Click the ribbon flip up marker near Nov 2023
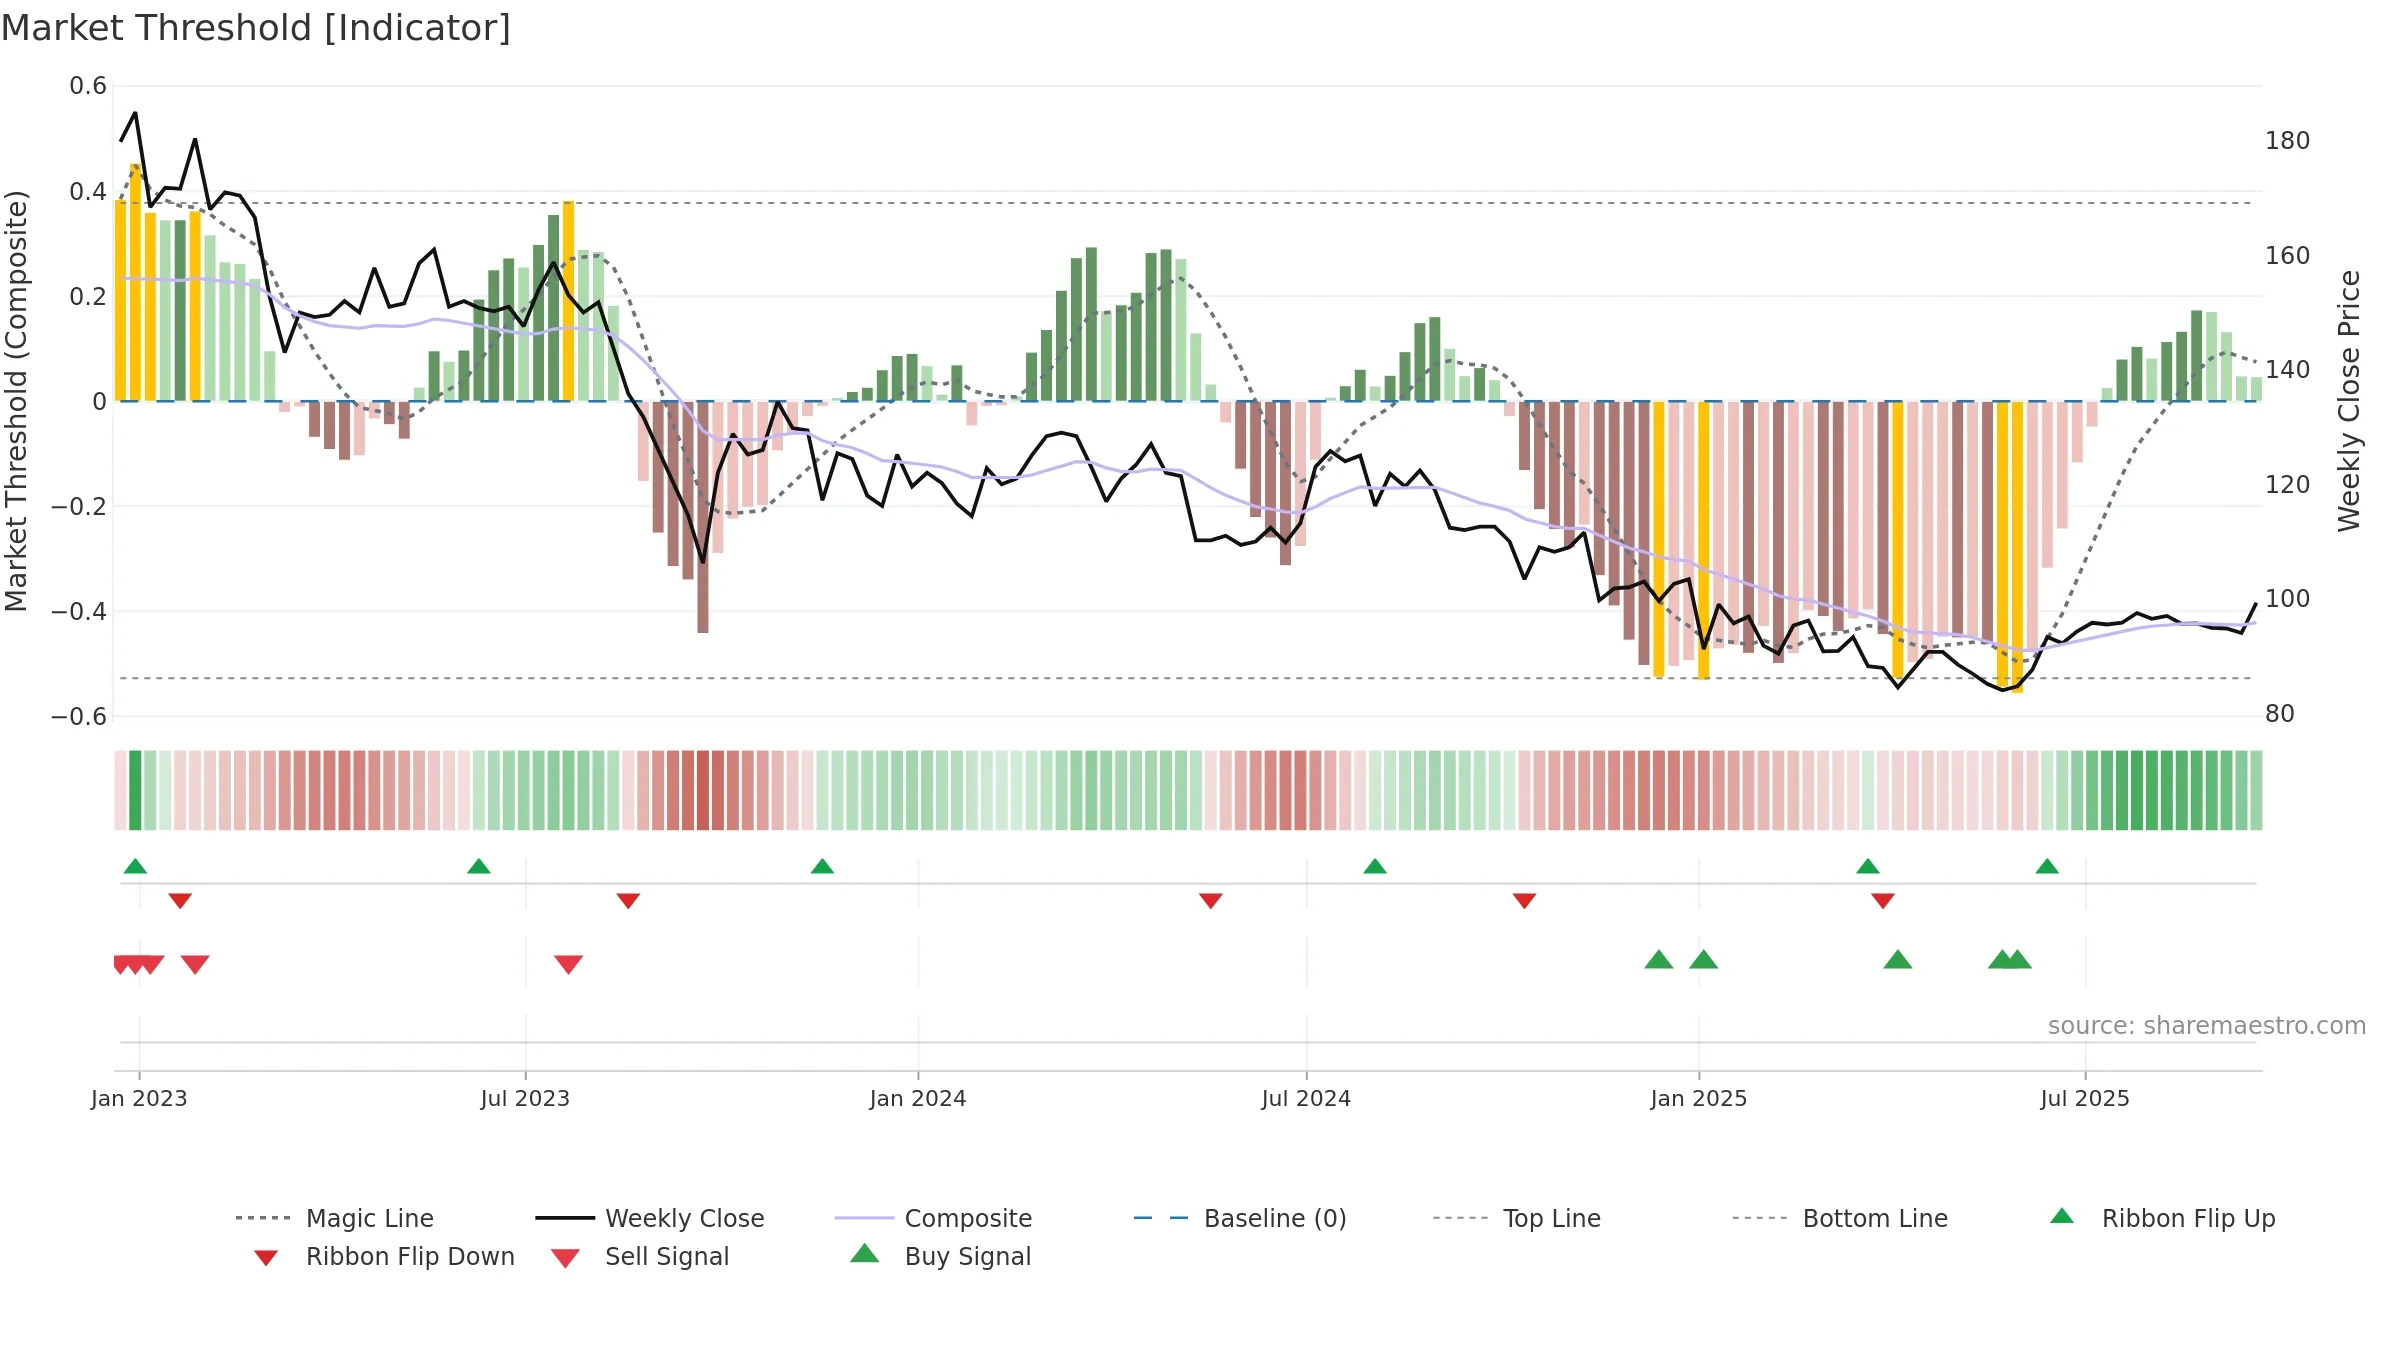Screen dimensions: 2400x1350 click(x=822, y=866)
